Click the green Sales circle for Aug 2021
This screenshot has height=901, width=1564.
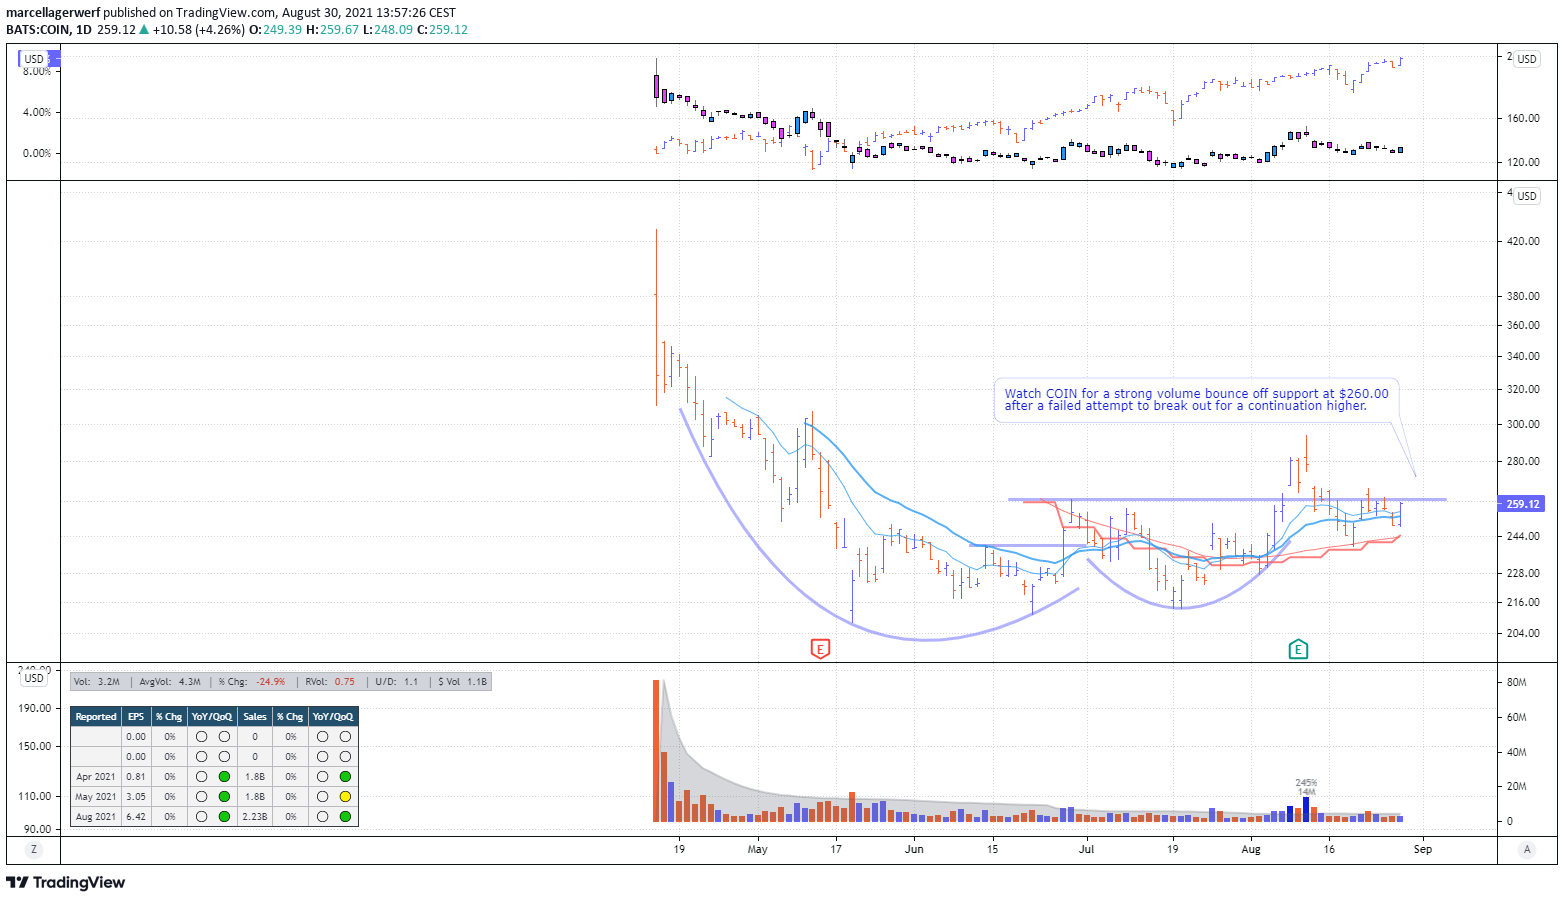(345, 816)
